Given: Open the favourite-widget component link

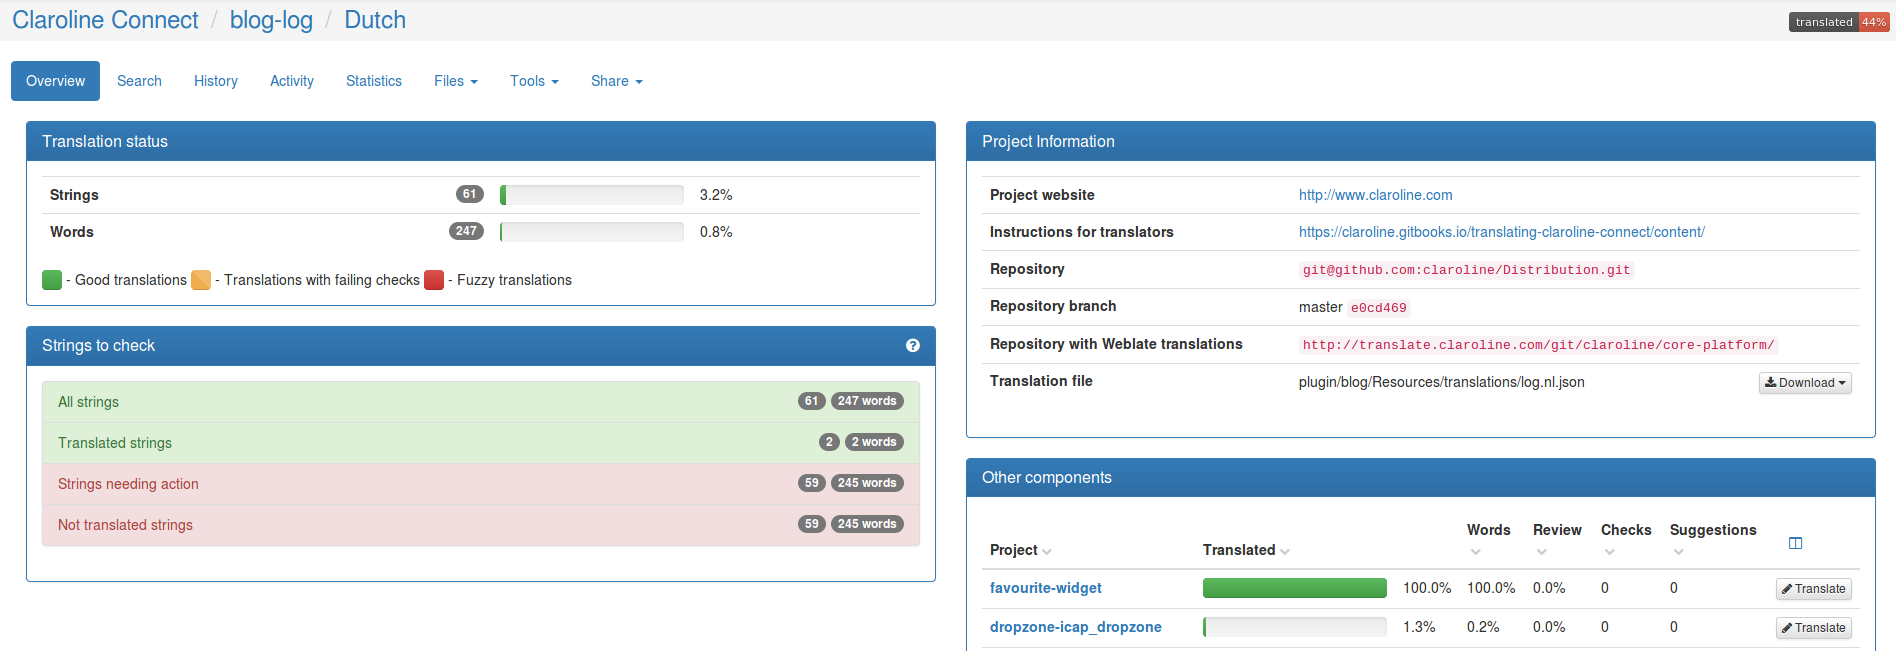Looking at the screenshot, I should (x=1046, y=588).
